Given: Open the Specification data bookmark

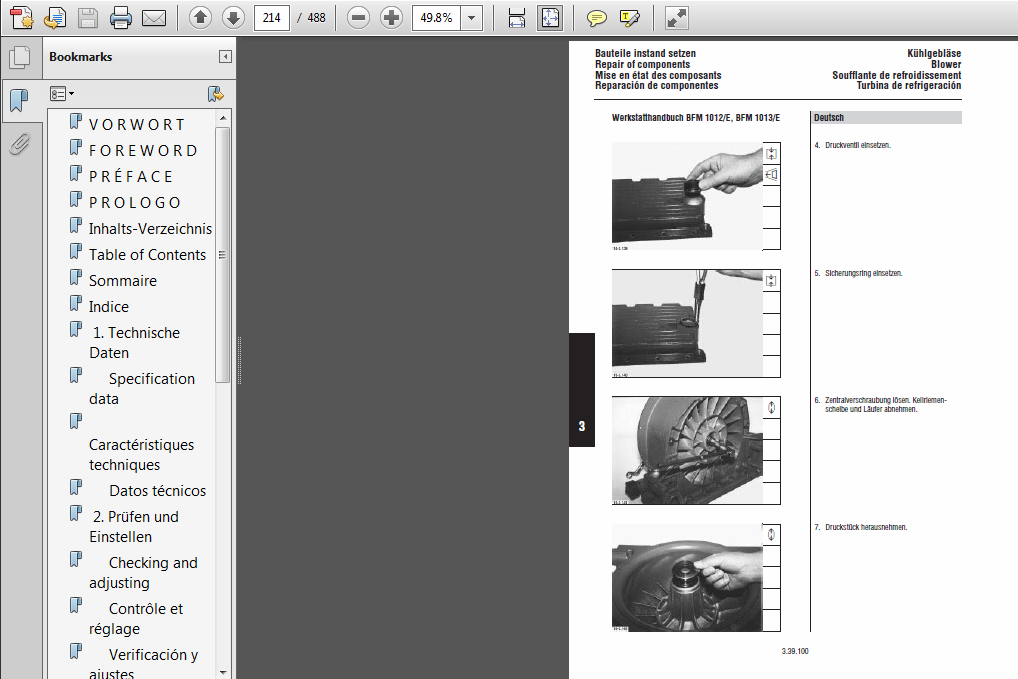Looking at the screenshot, I should tap(142, 388).
